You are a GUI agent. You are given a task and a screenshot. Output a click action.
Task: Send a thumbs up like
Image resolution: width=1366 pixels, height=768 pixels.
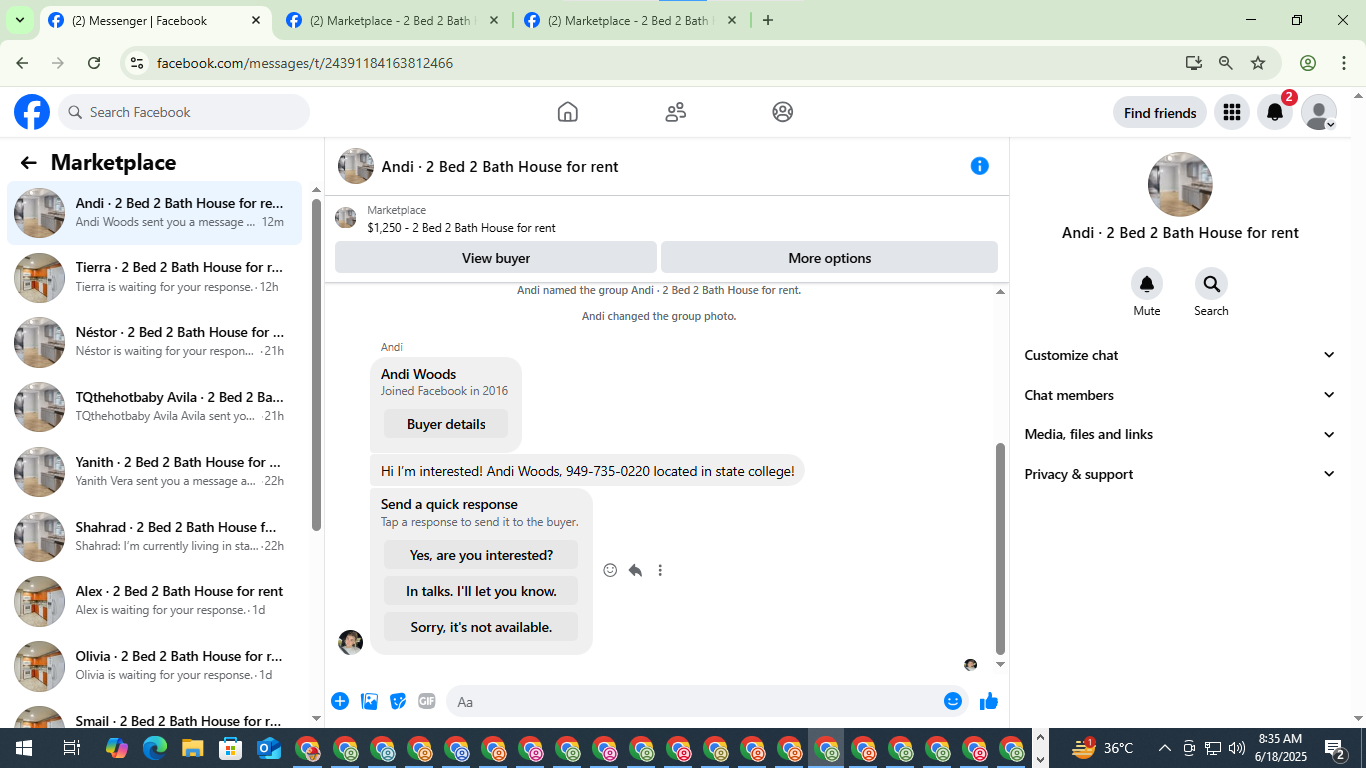coord(989,701)
